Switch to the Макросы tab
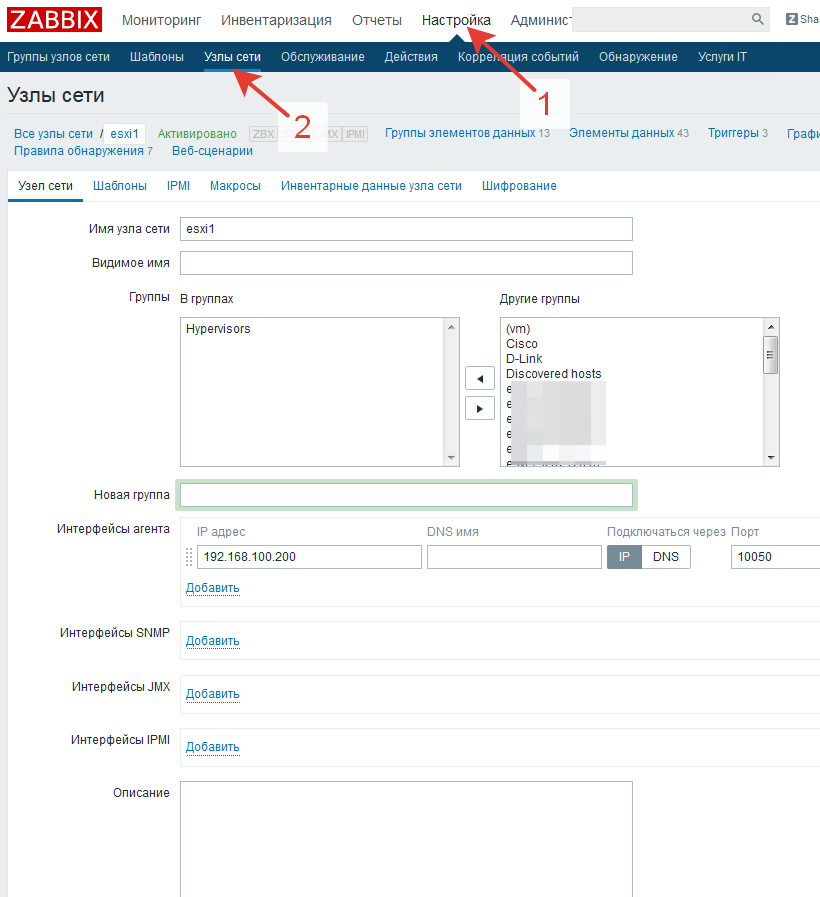The width and height of the screenshot is (820, 897). (x=235, y=186)
